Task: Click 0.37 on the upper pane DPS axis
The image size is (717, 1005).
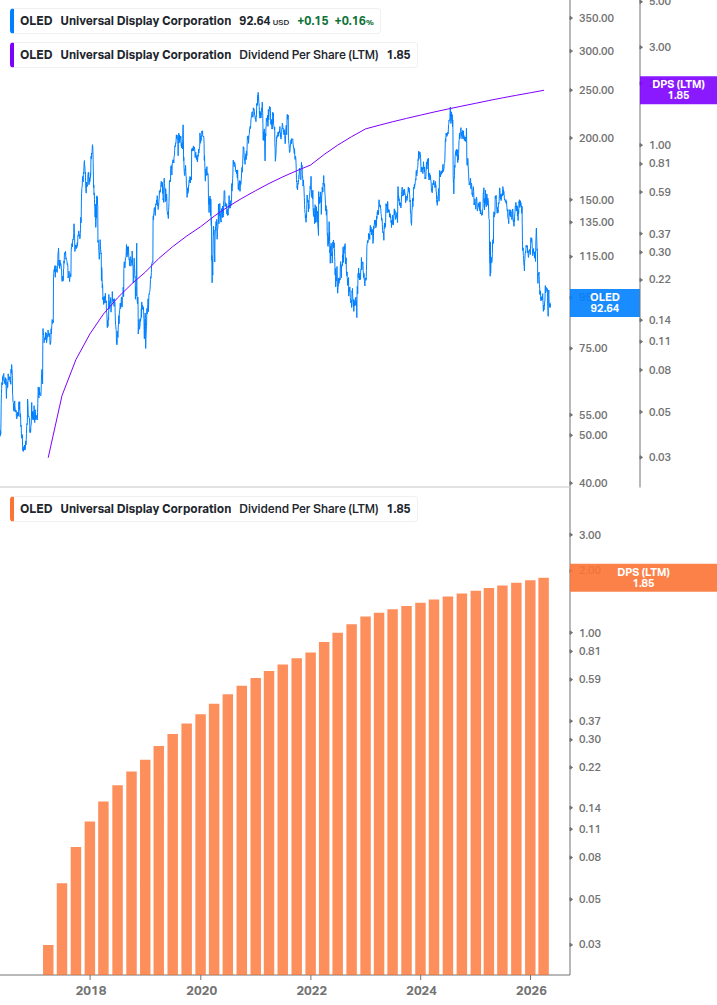Action: (x=659, y=235)
